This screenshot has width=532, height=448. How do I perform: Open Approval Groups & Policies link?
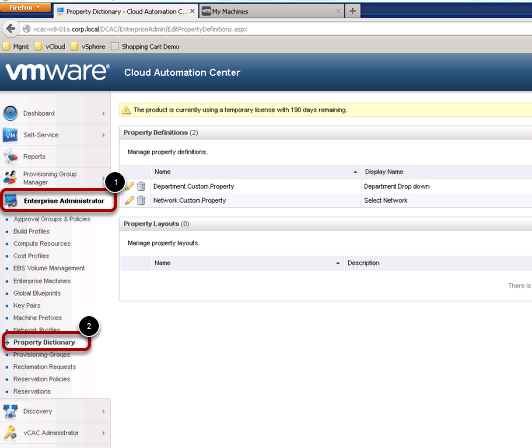pyautogui.click(x=52, y=219)
